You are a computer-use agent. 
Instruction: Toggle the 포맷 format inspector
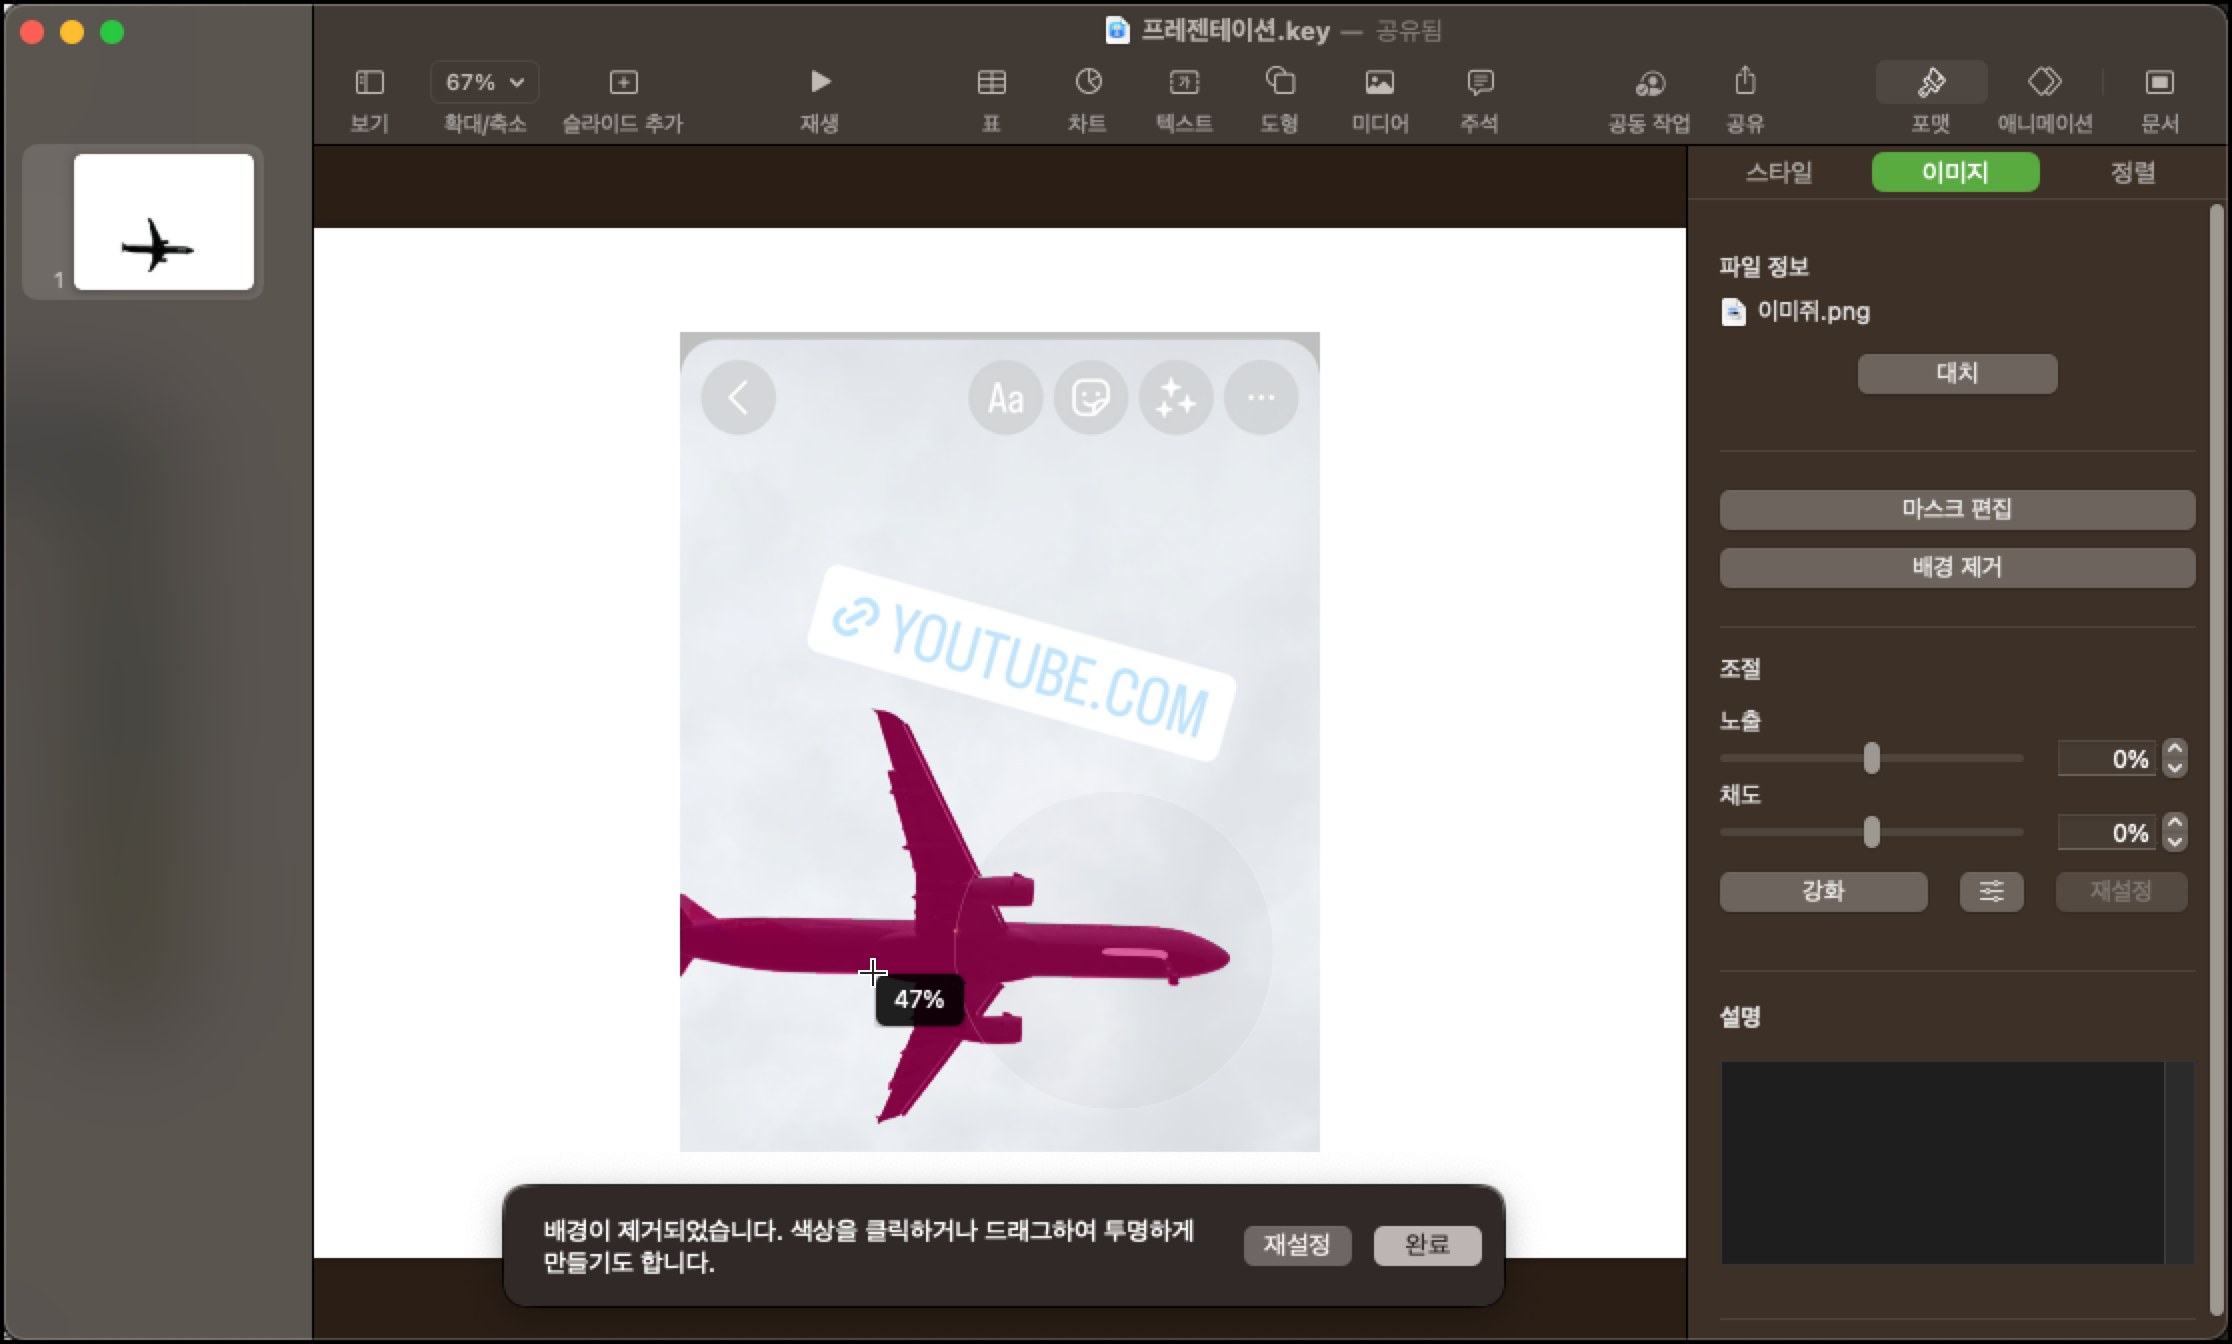pyautogui.click(x=1930, y=82)
